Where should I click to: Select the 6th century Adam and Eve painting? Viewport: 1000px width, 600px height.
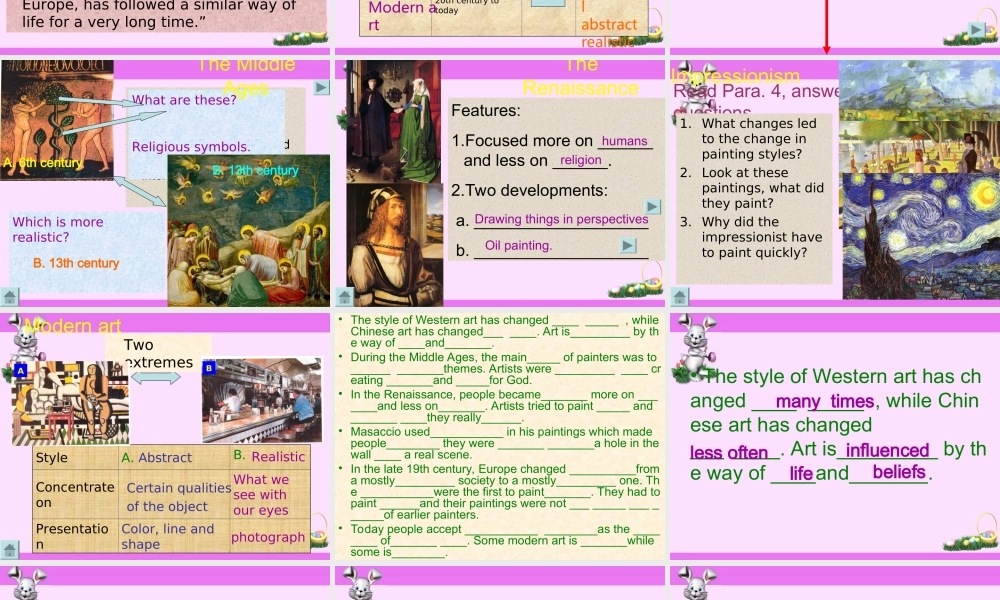point(57,119)
